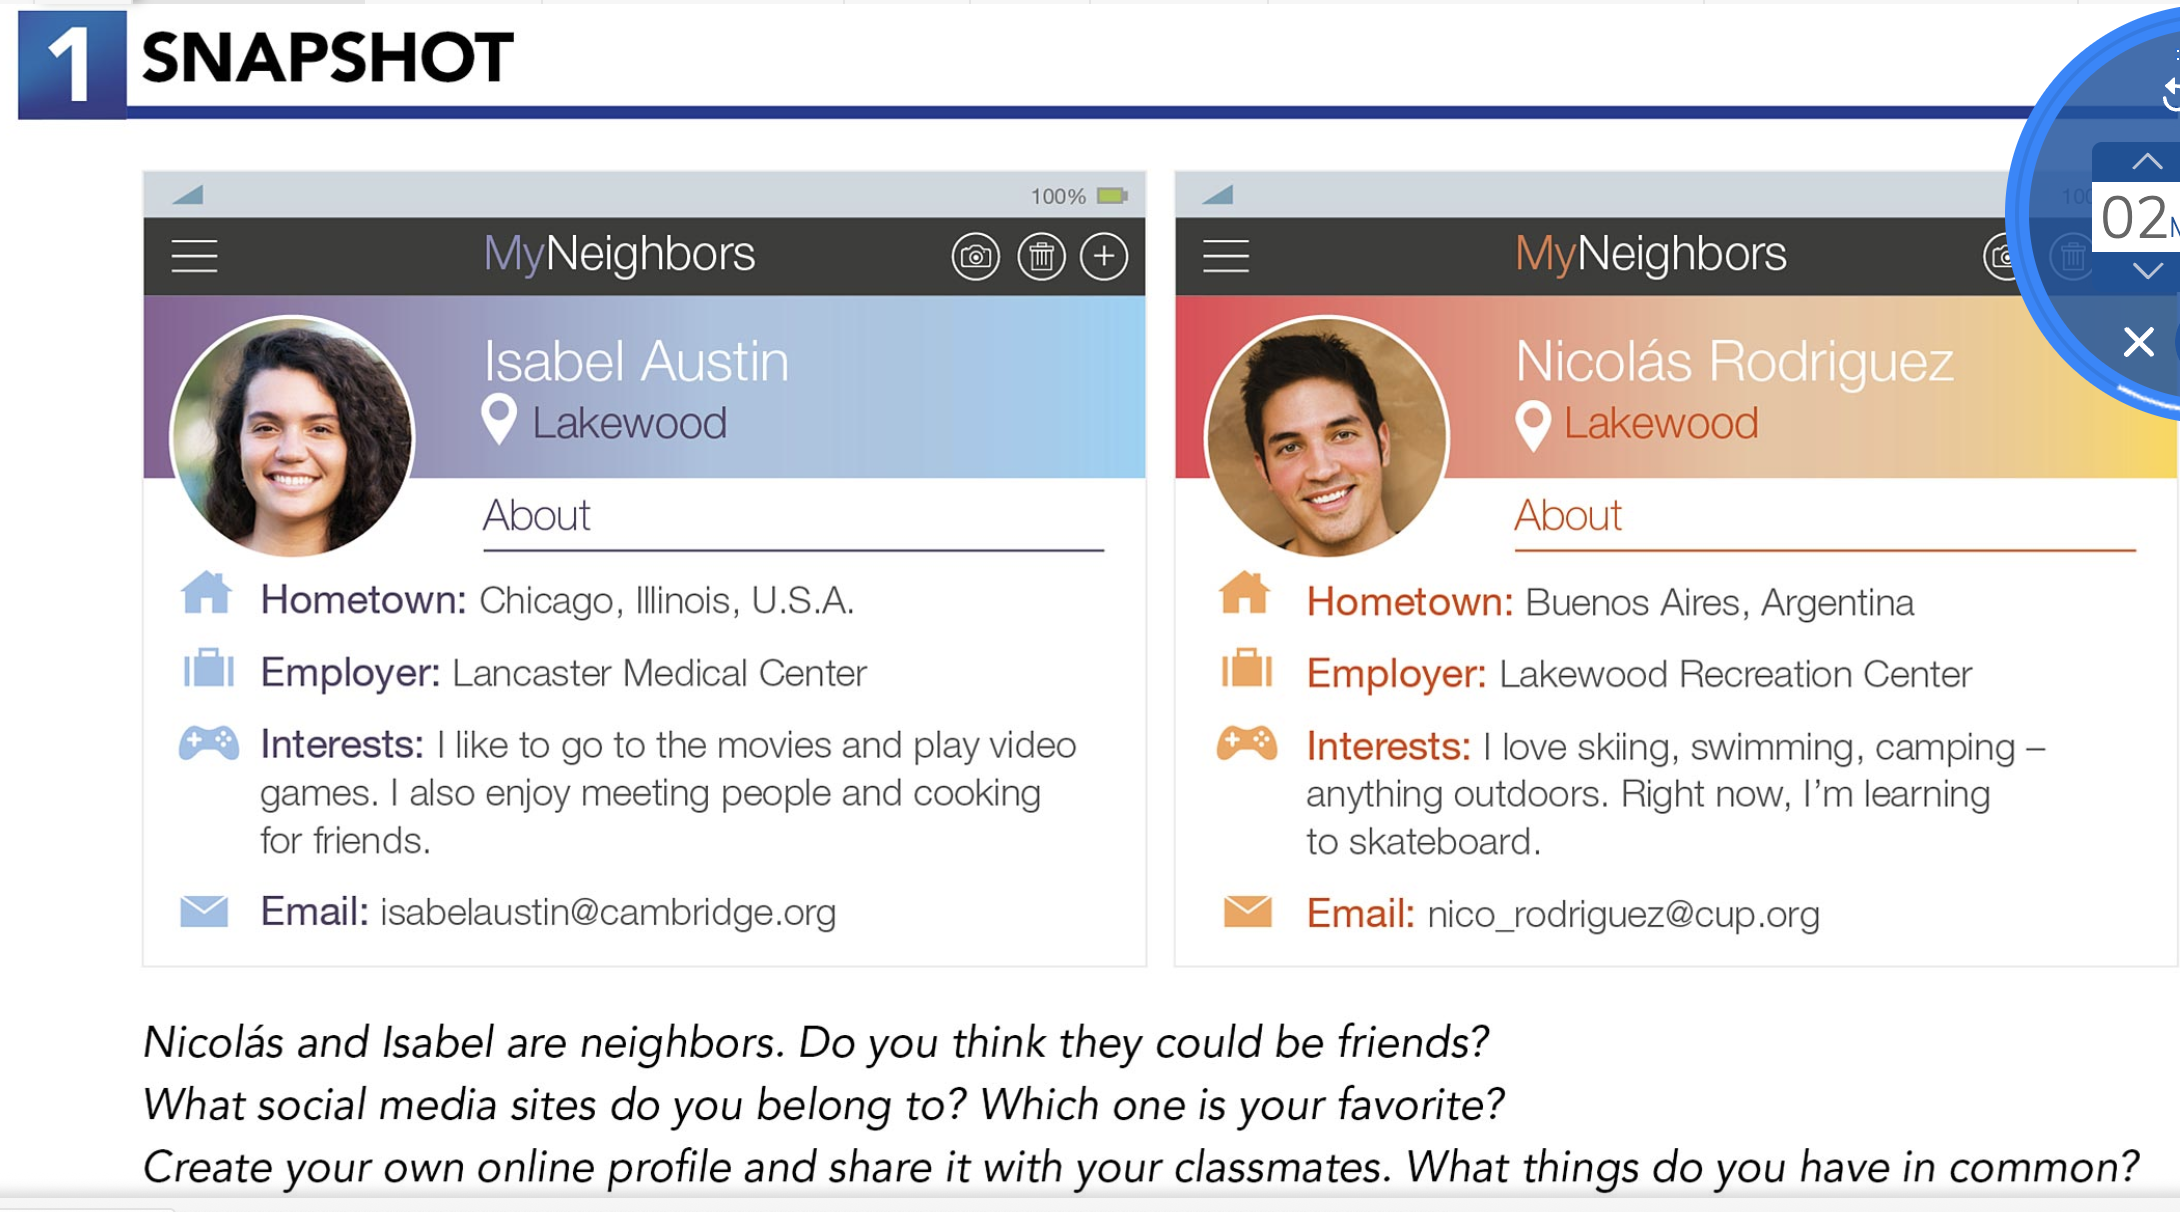Click blue house icon next to Isabel's Hometown
This screenshot has width=2180, height=1212.
coord(206,592)
